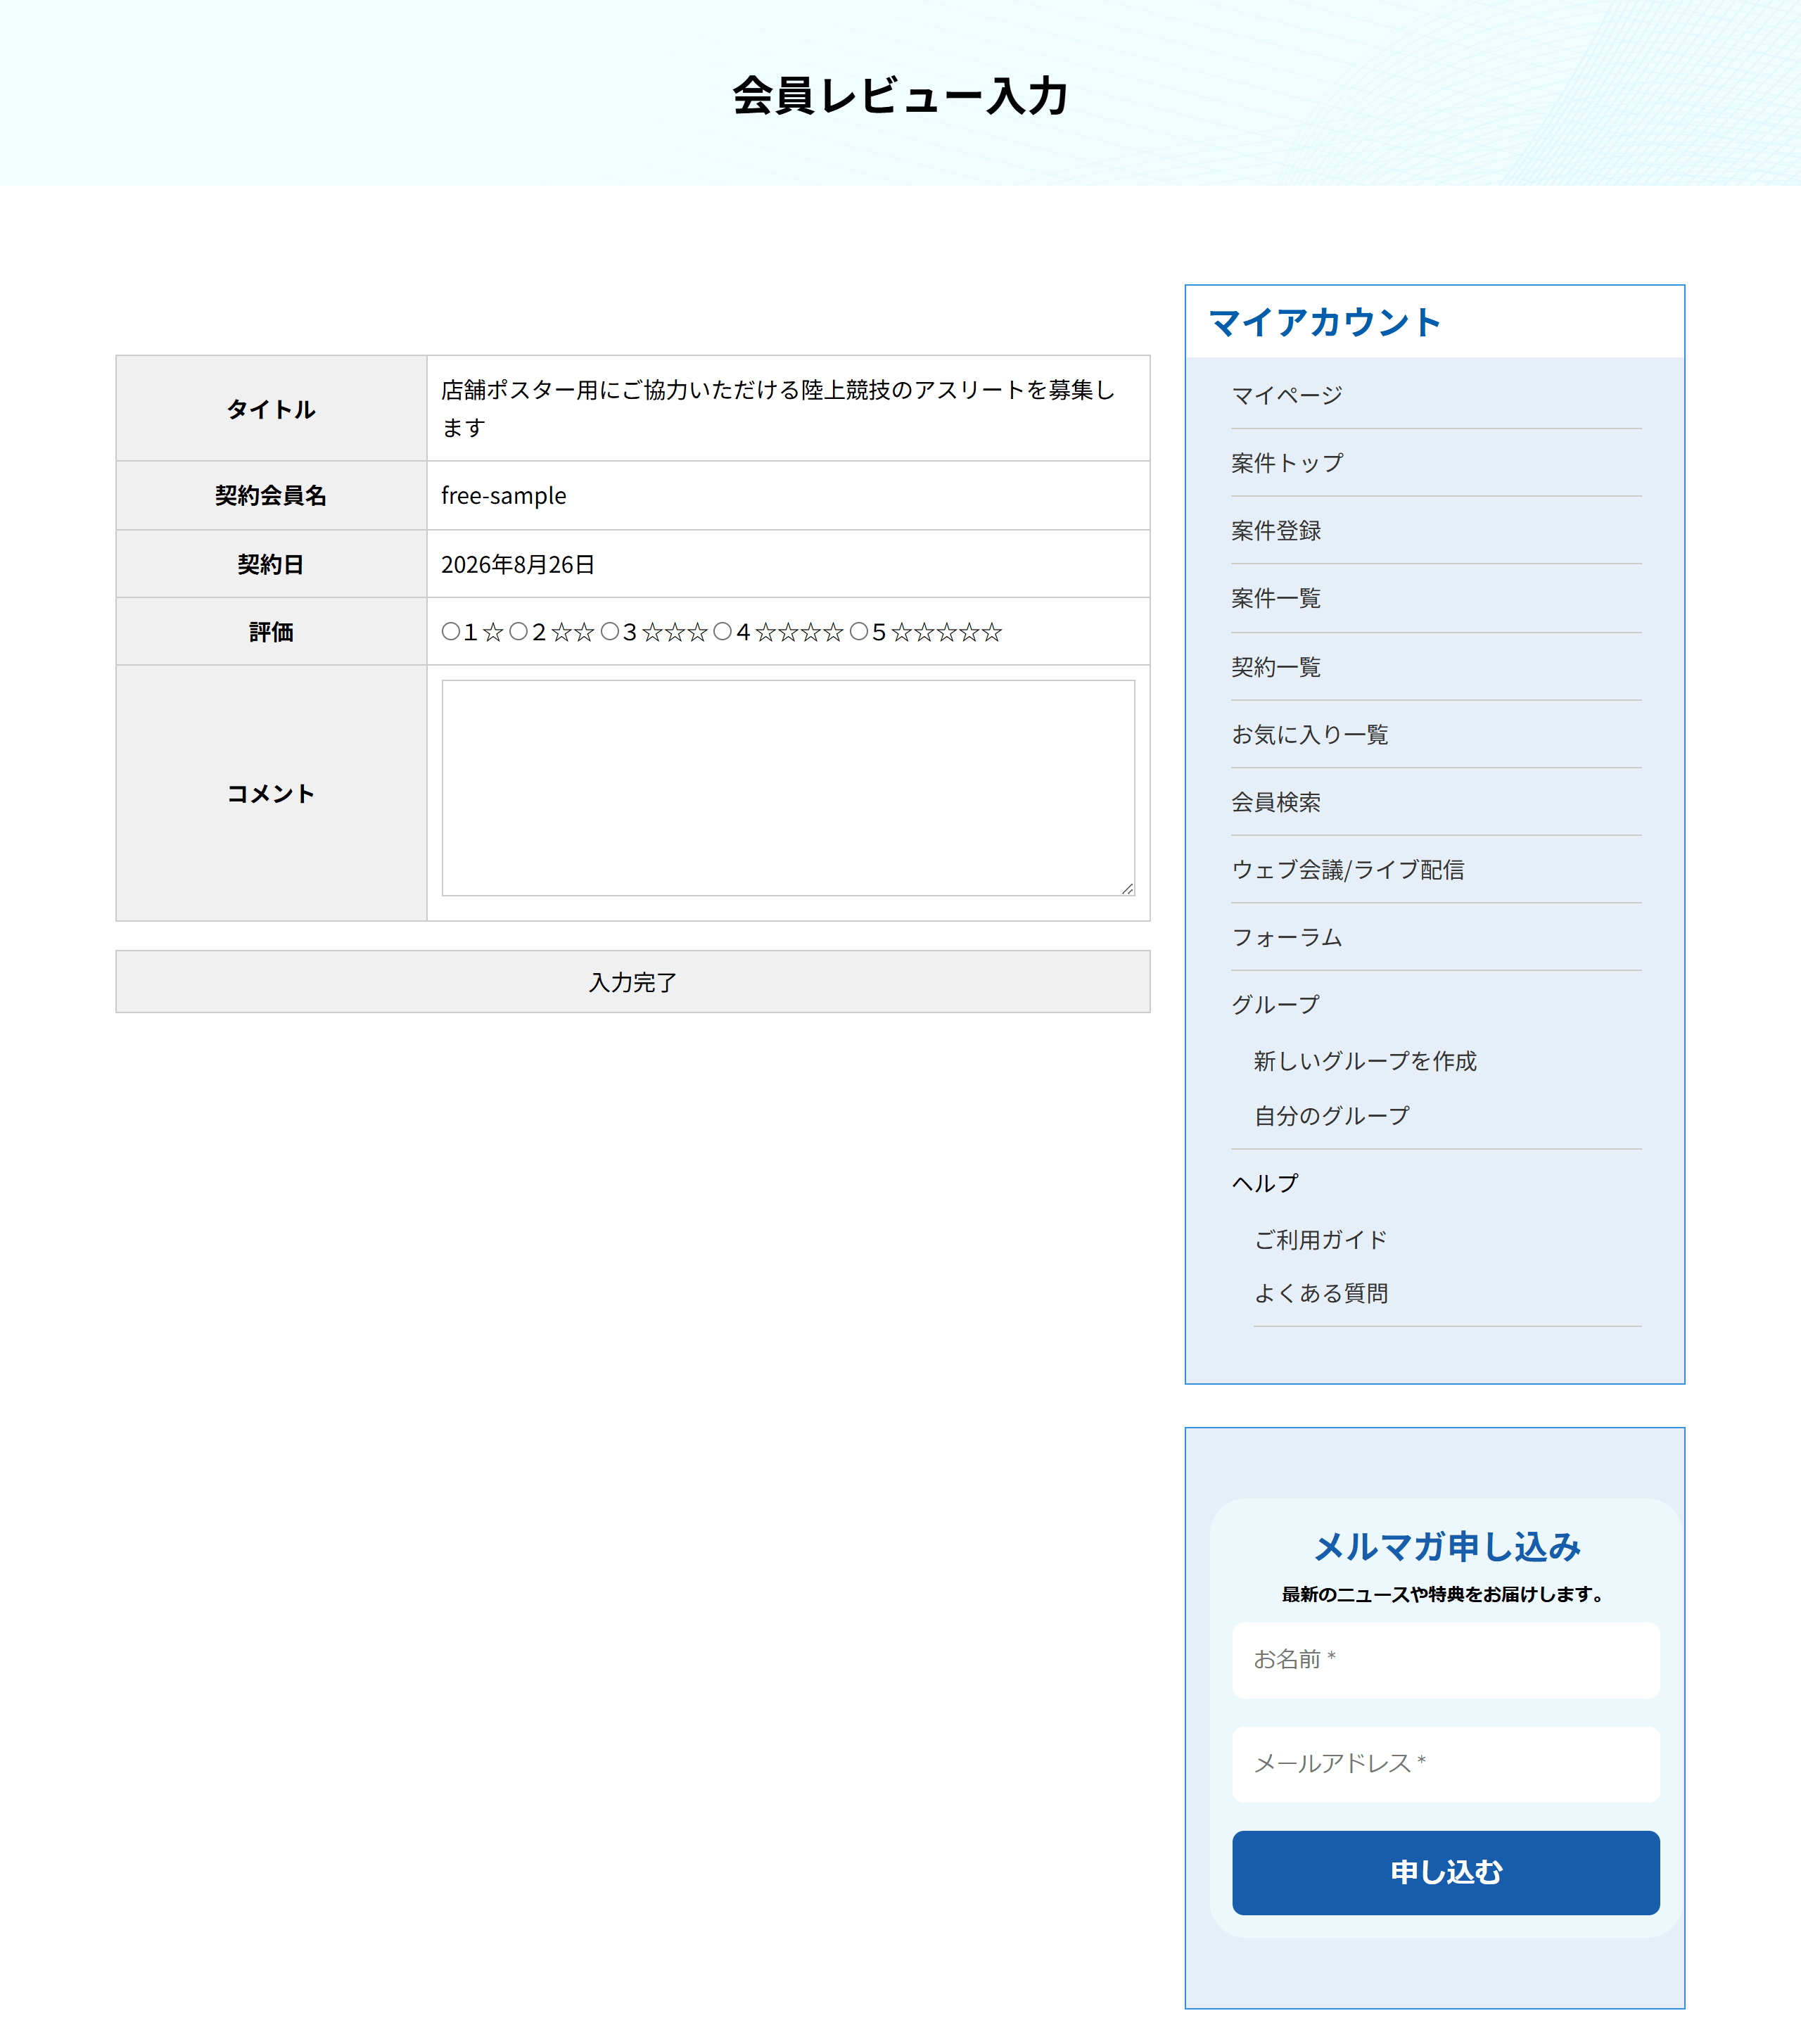Image resolution: width=1801 pixels, height=2044 pixels.
Task: Select 新しいグループを作成
Action: click(x=1365, y=1061)
